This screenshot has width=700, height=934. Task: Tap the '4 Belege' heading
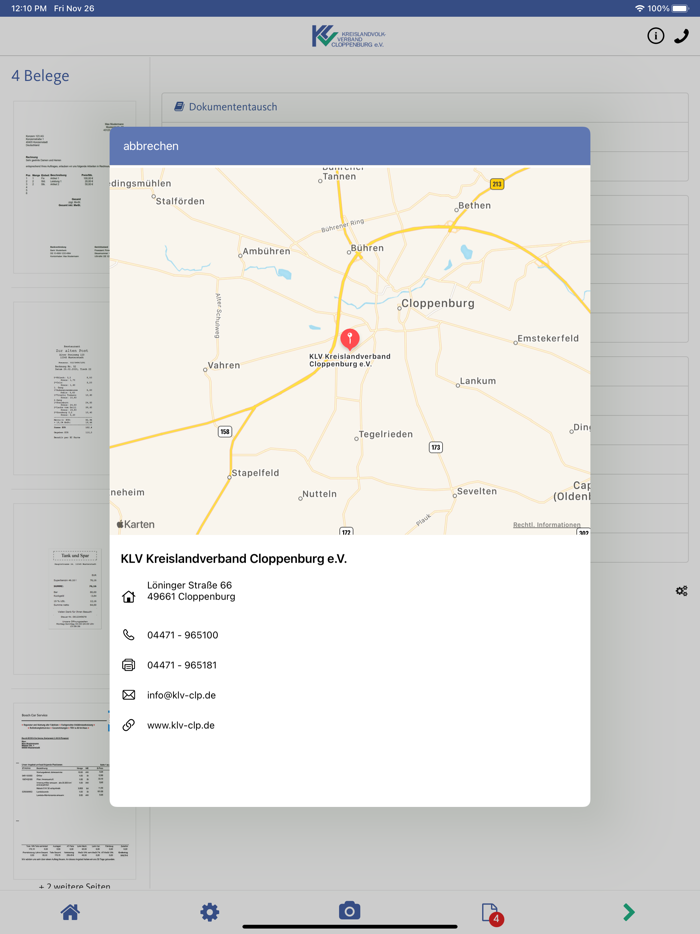[x=41, y=76]
